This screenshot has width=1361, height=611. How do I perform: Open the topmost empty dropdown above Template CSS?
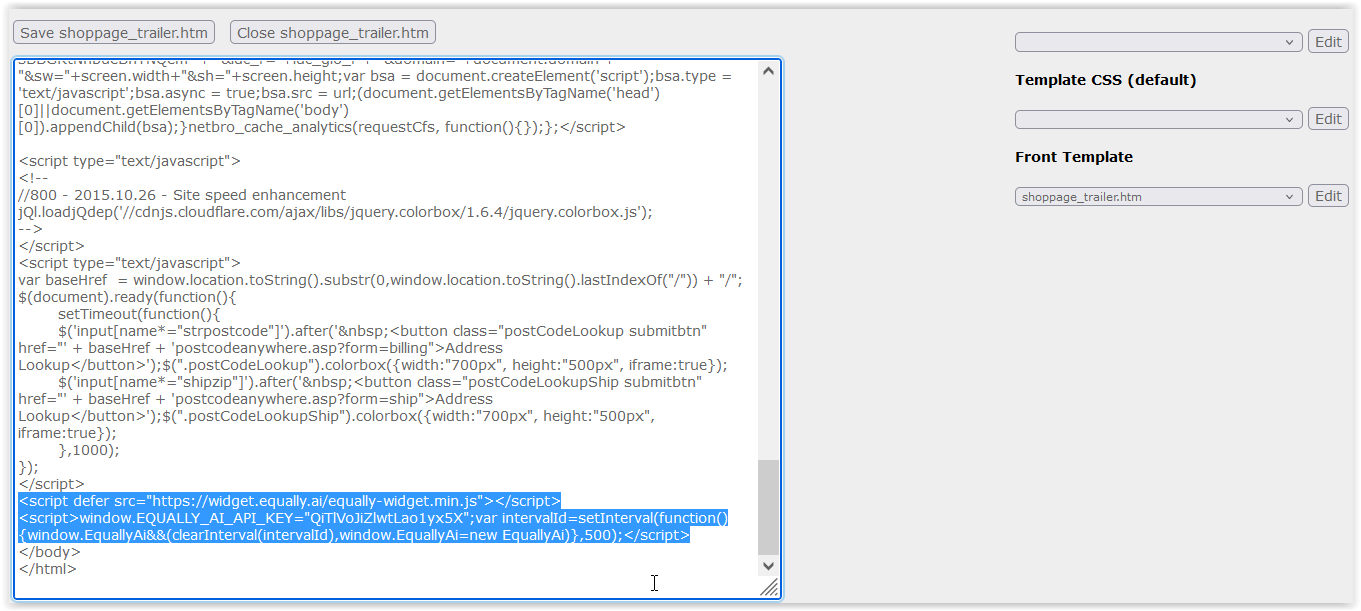coord(1159,42)
